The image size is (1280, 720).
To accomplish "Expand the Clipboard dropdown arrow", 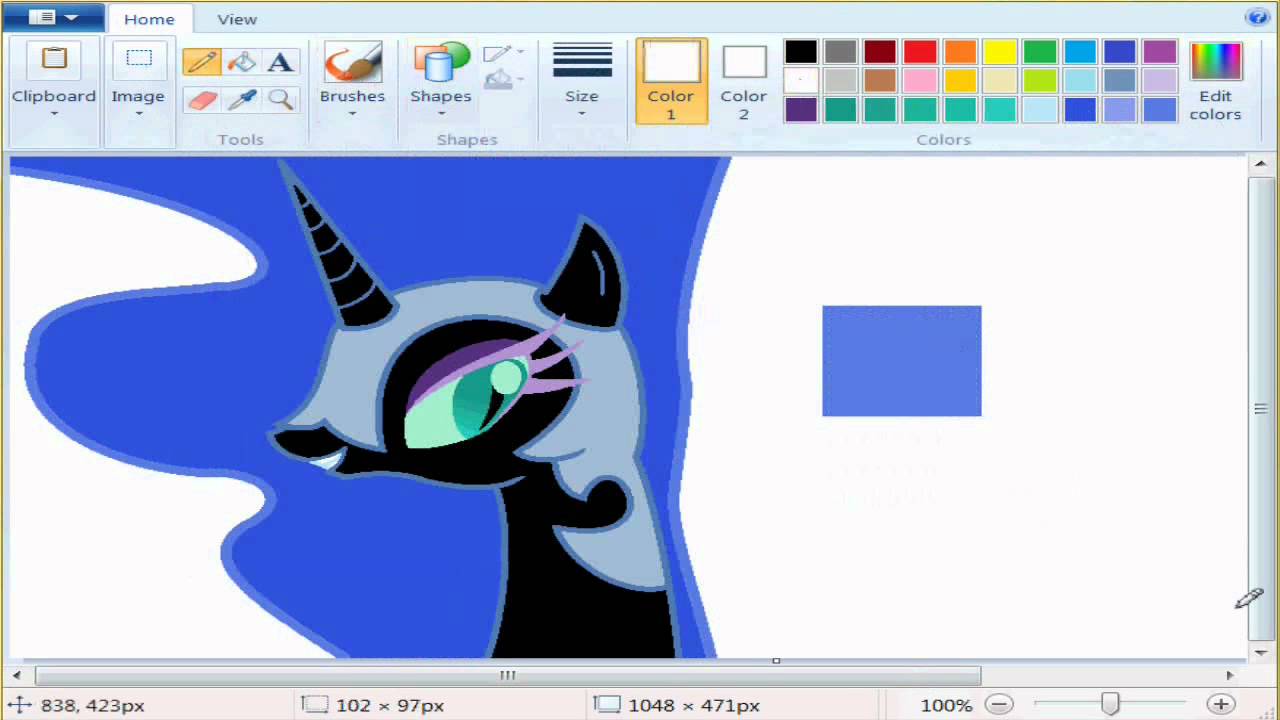I will click(54, 113).
